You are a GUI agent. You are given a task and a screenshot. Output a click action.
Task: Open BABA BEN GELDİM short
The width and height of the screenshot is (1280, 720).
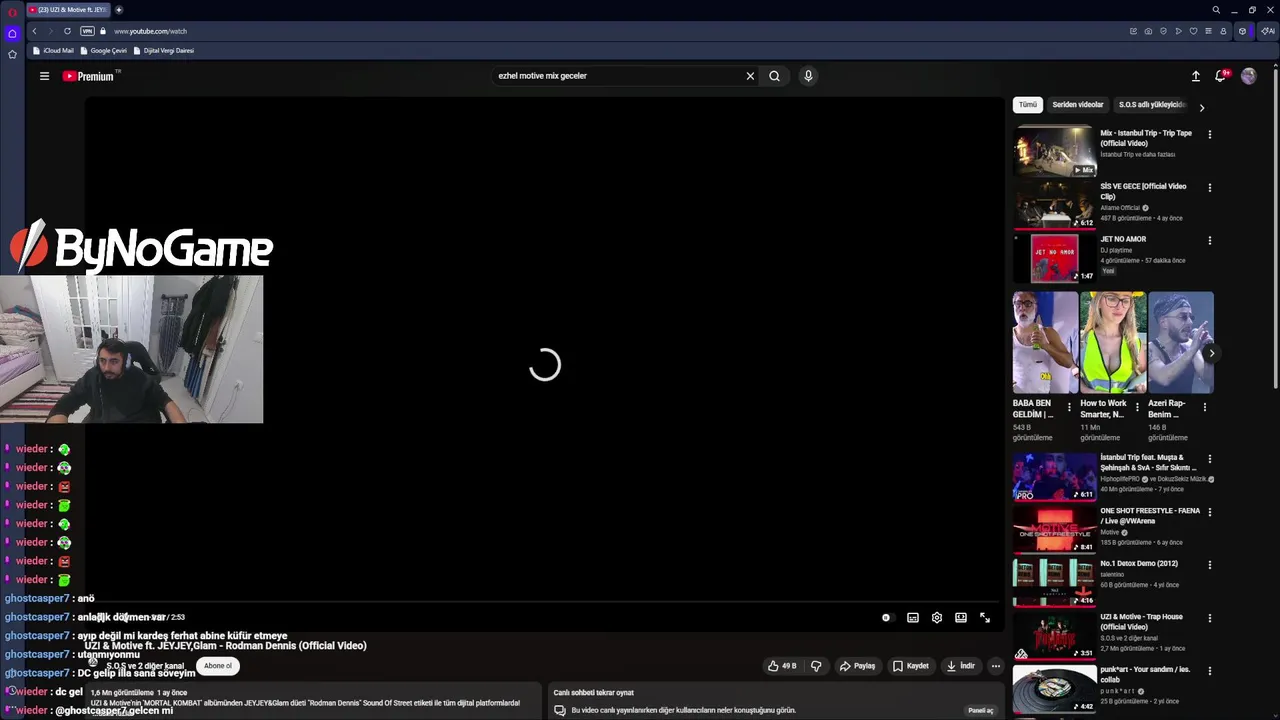[x=1045, y=342]
